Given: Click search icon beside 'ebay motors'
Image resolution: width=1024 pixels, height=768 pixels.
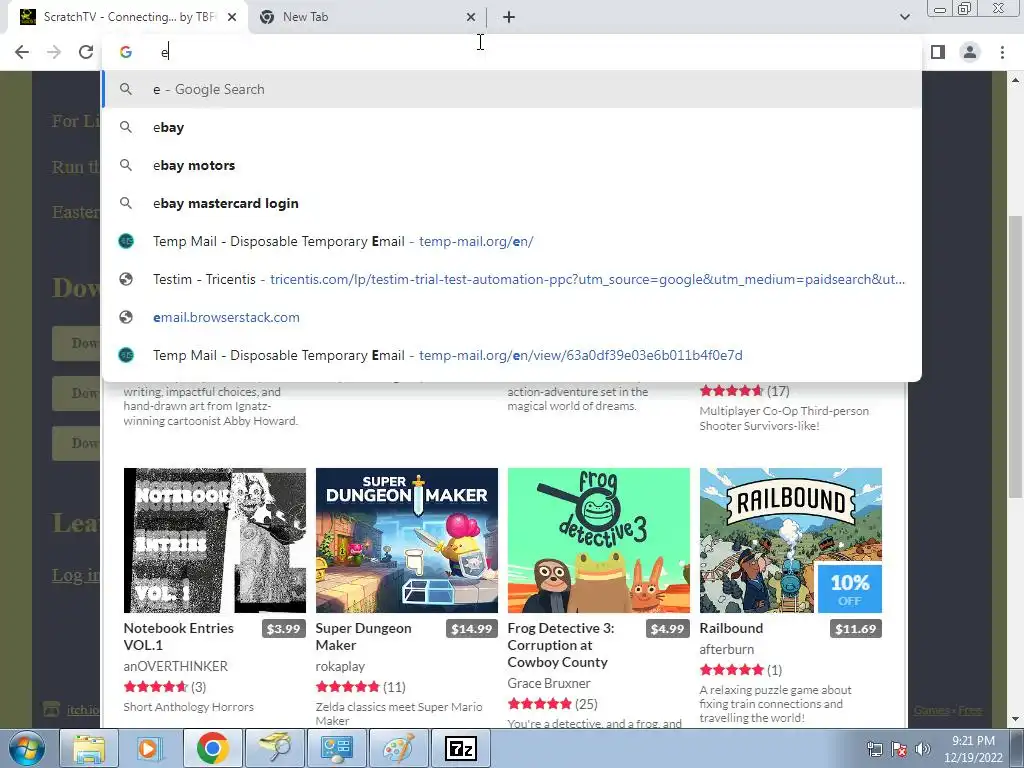Looking at the screenshot, I should [126, 165].
